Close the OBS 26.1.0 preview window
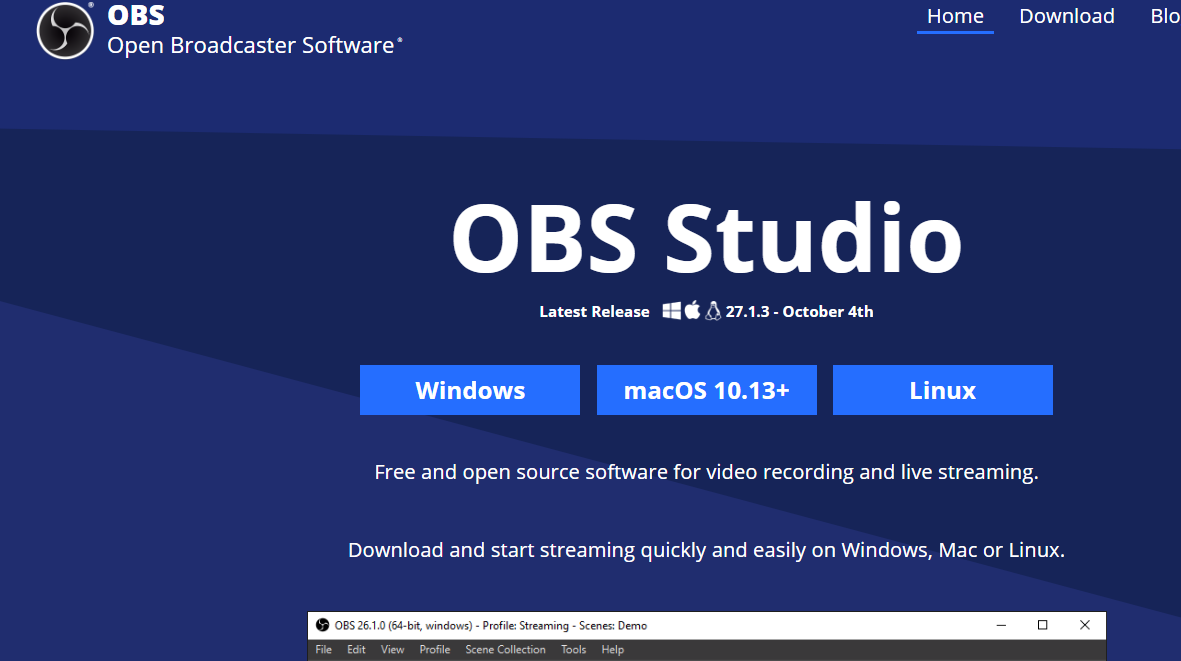This screenshot has height=661, width=1181. click(x=1085, y=625)
